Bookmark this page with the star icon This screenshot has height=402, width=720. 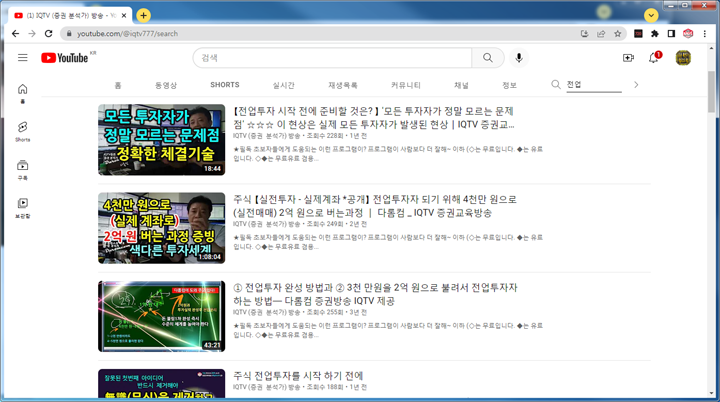(618, 34)
